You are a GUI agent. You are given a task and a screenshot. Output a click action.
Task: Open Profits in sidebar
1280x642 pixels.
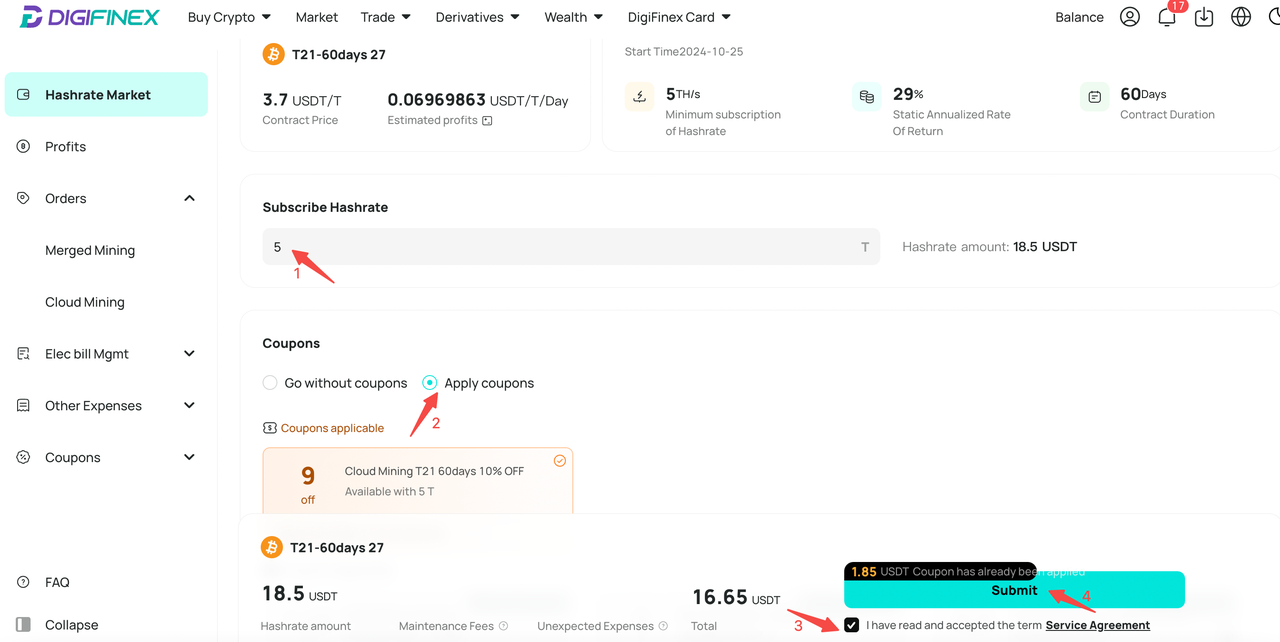coord(65,146)
